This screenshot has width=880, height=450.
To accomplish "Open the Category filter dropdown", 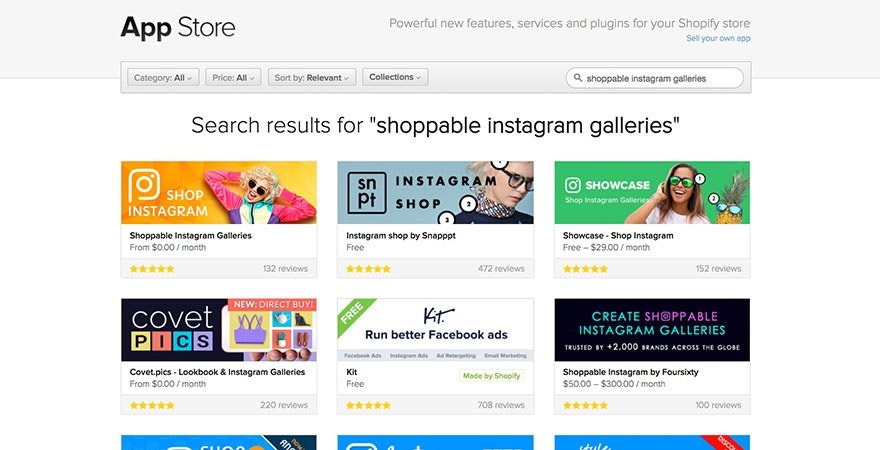I will (x=164, y=77).
